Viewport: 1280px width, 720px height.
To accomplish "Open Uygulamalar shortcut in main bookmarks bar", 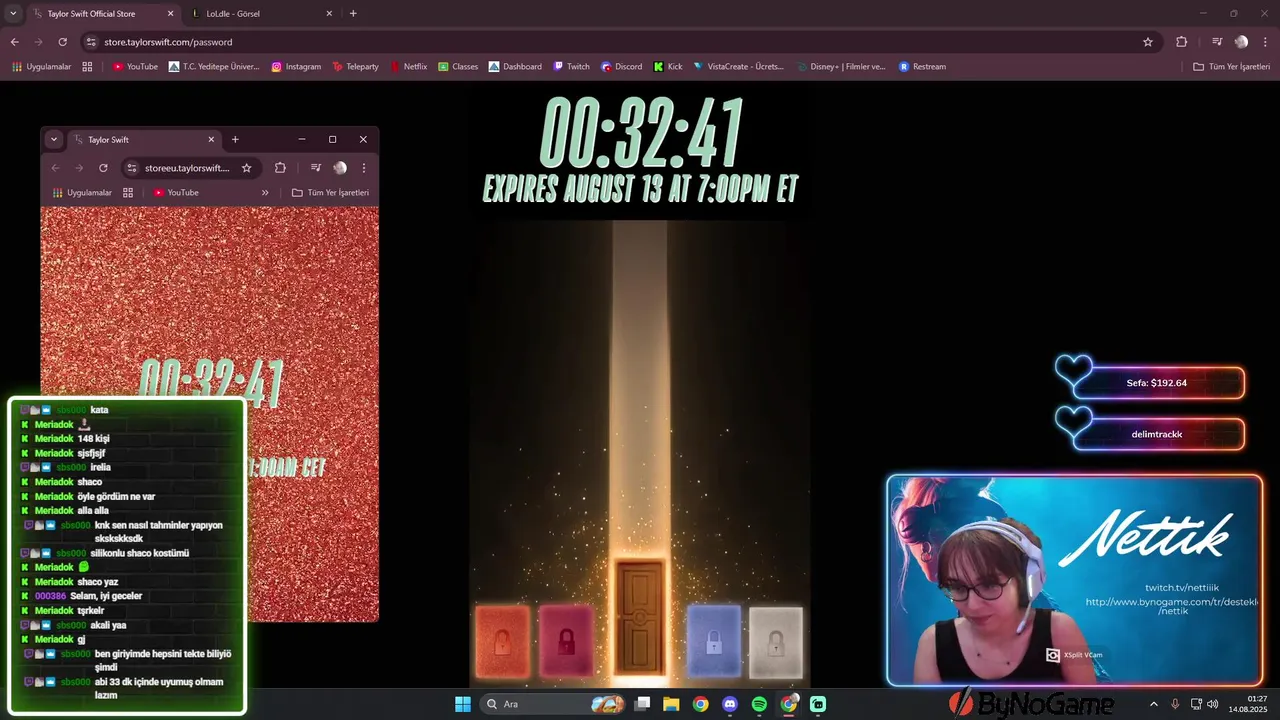I will pyautogui.click(x=42, y=67).
